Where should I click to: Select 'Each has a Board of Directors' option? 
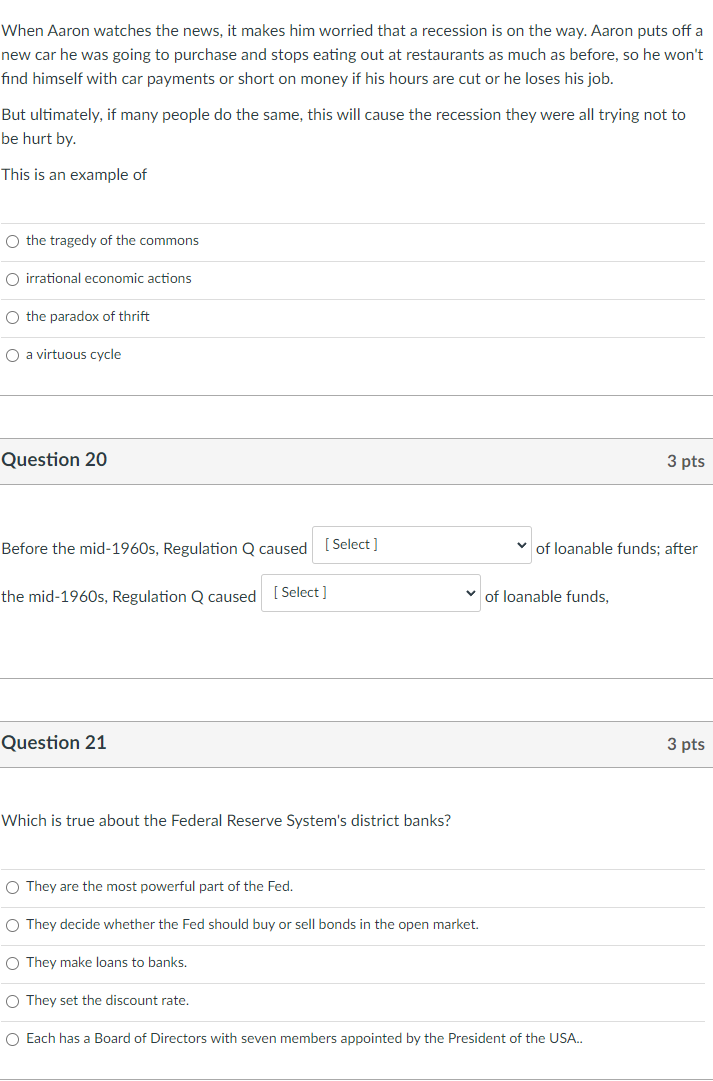(x=12, y=1039)
